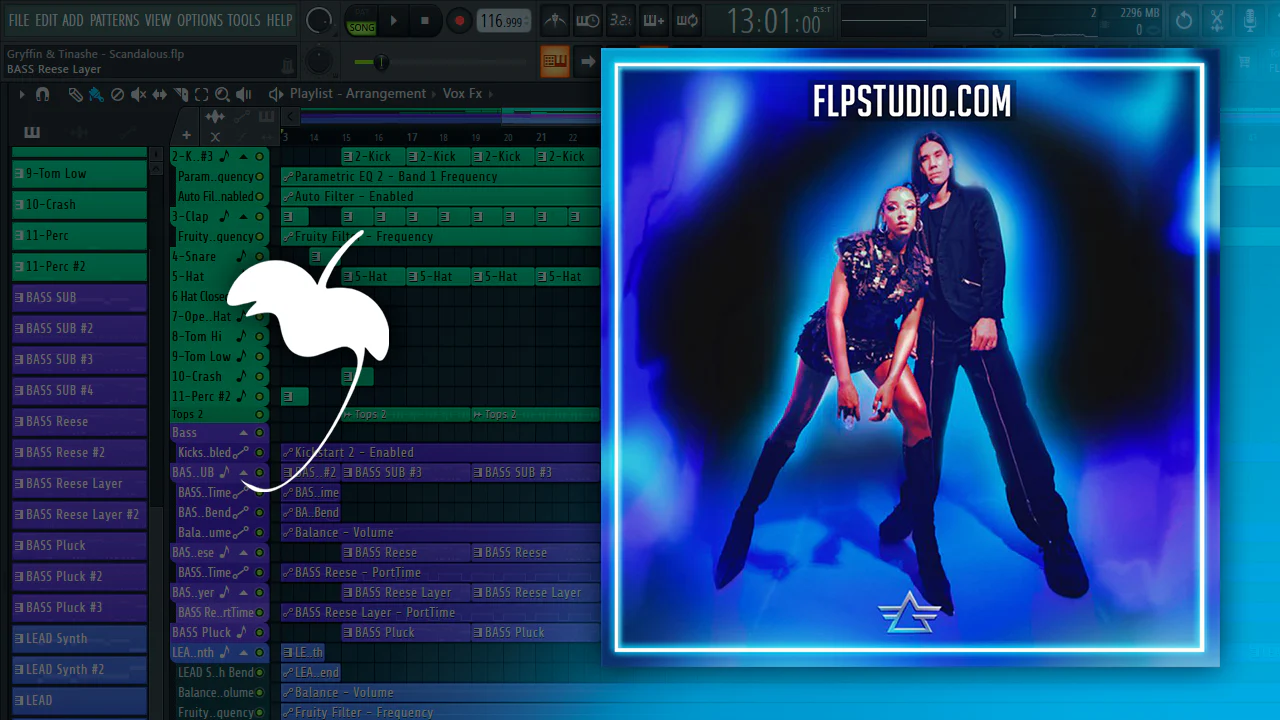
Task: Select the Zoom magnifier tool
Action: click(222, 94)
